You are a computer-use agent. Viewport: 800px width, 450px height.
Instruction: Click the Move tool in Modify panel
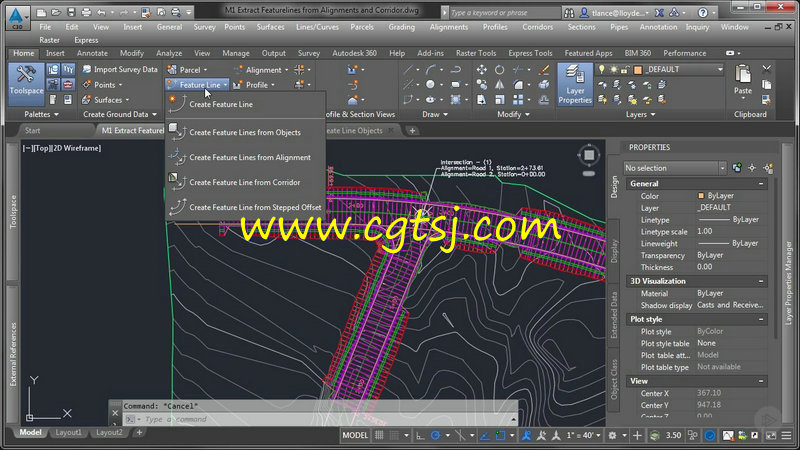pyautogui.click(x=482, y=69)
